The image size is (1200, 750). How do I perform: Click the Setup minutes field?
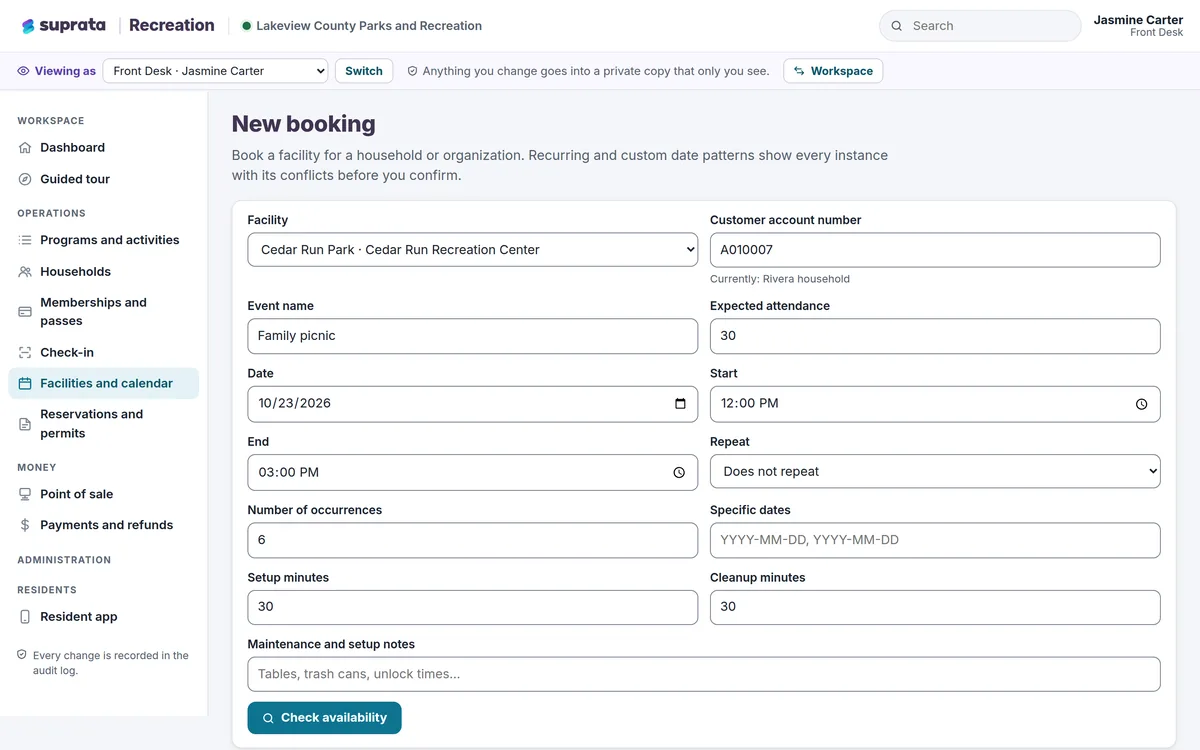click(473, 607)
